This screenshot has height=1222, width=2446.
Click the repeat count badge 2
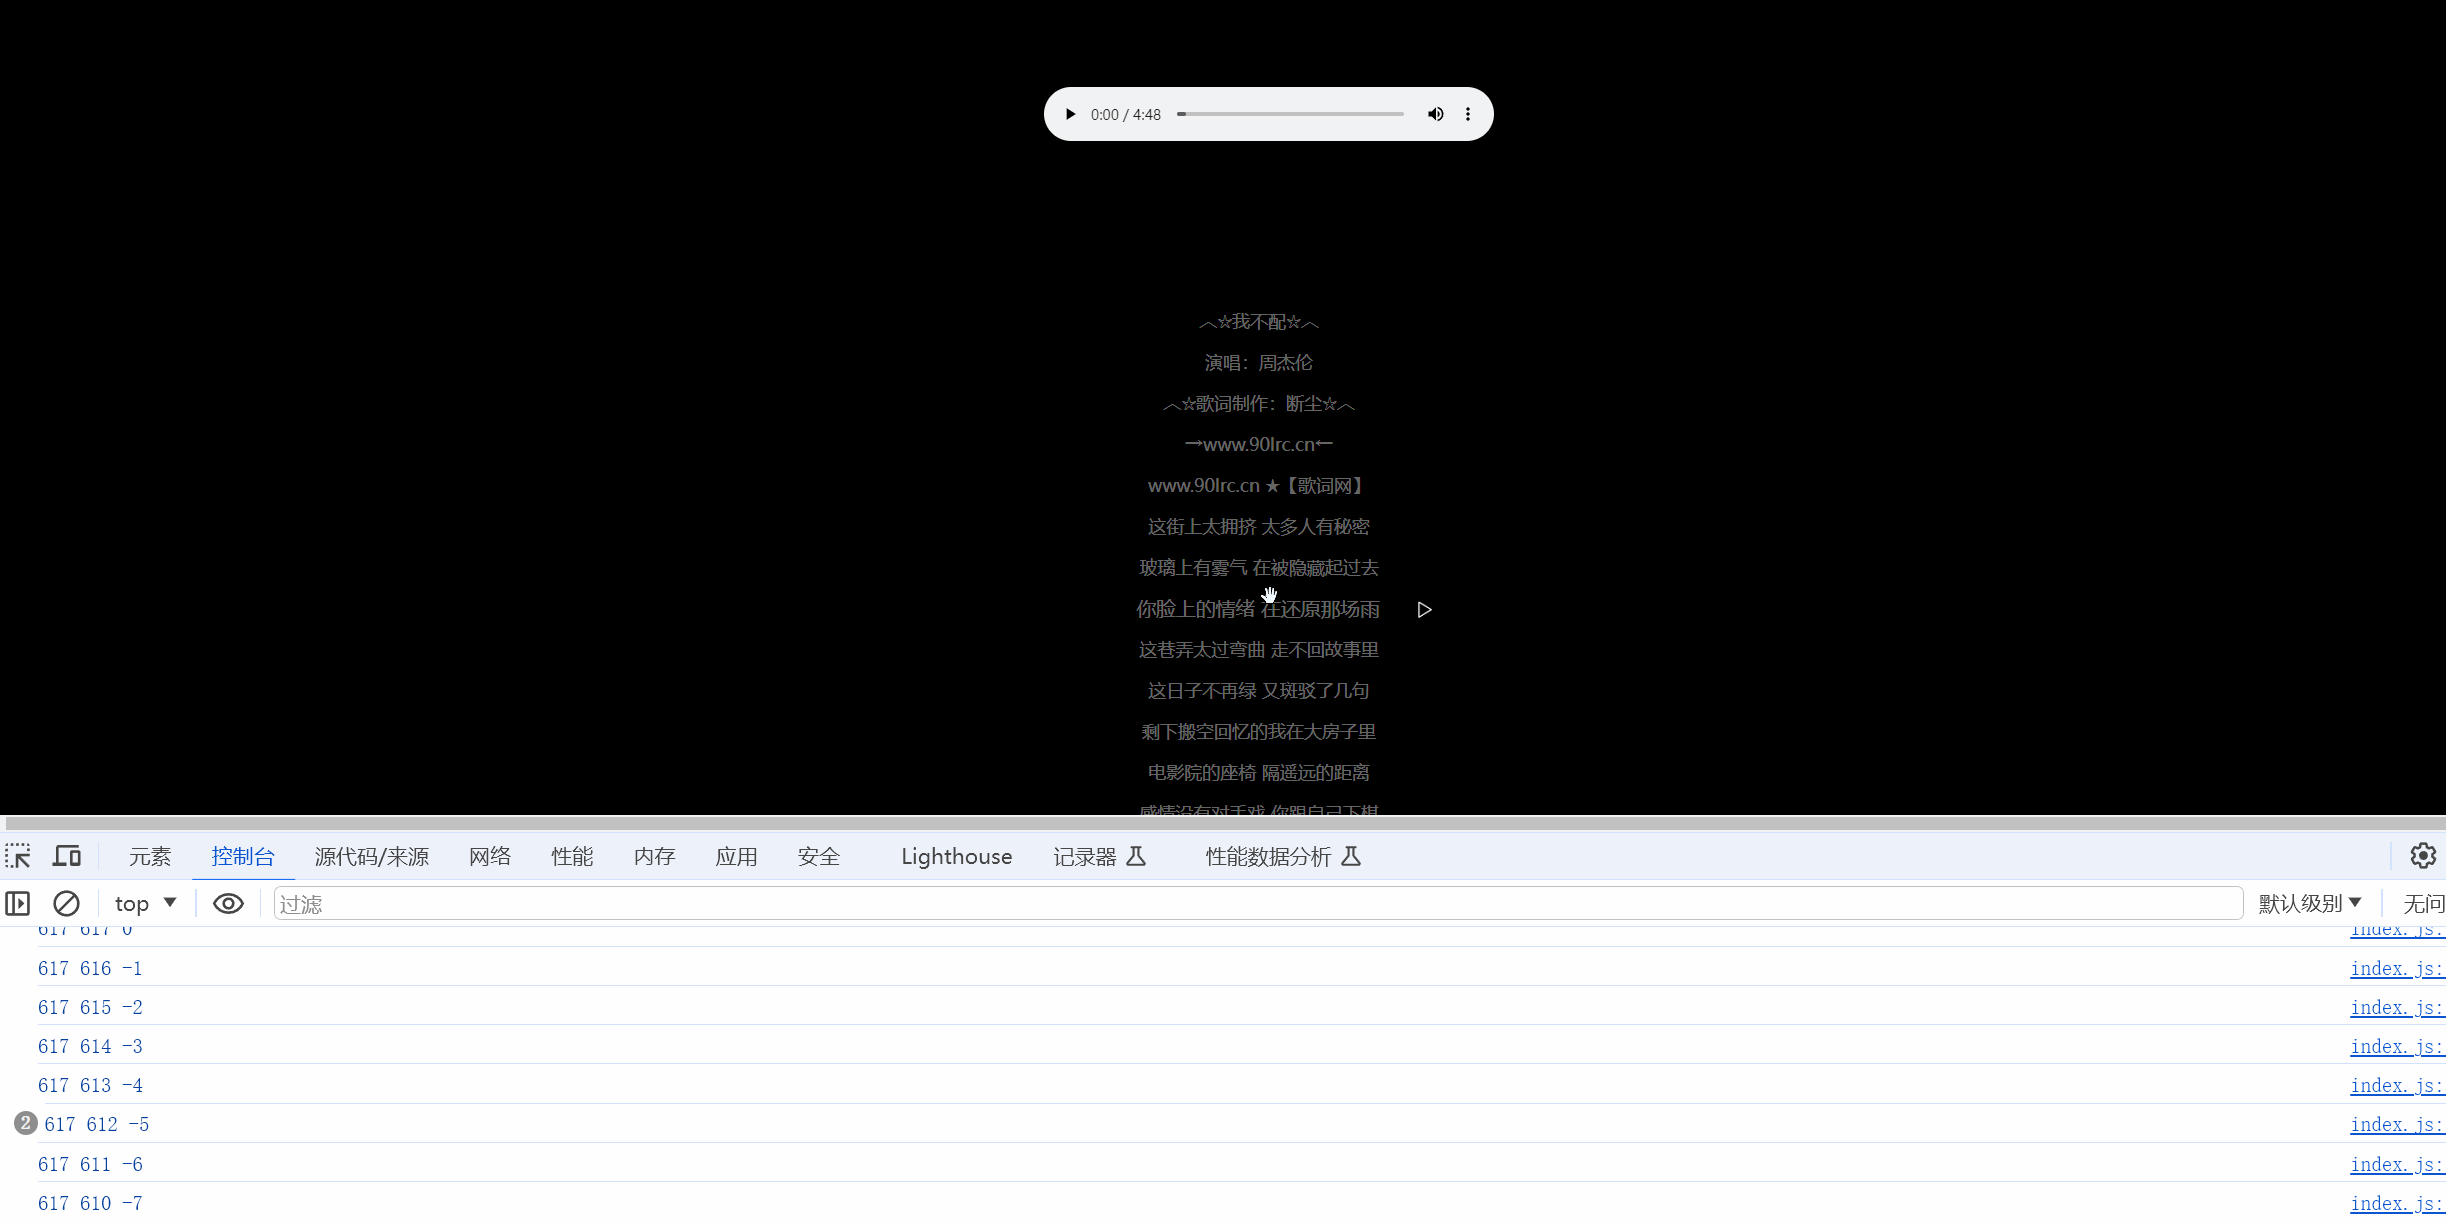25,1123
